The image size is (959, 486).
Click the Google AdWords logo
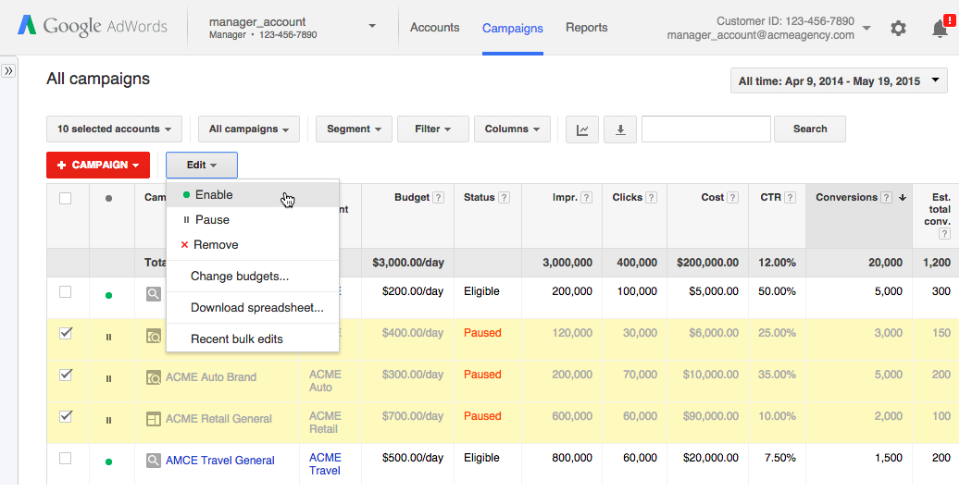pos(92,26)
